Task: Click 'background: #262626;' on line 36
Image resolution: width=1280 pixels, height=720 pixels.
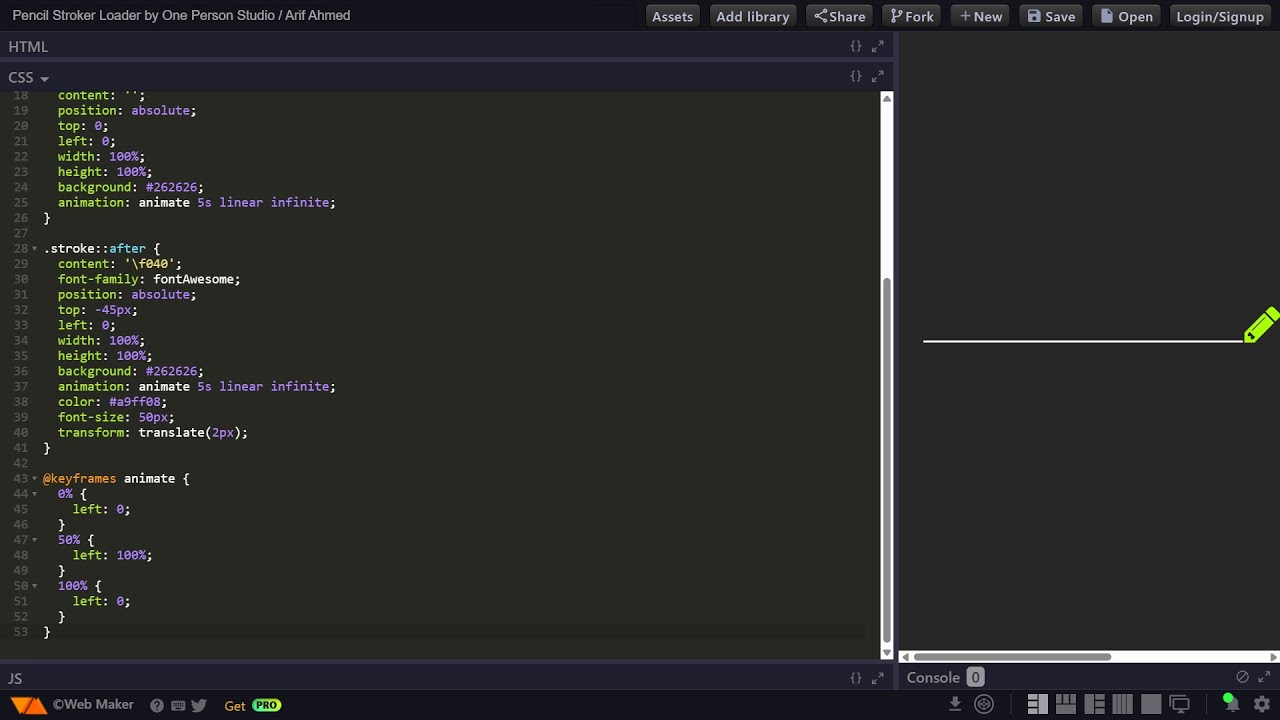Action: tap(131, 371)
